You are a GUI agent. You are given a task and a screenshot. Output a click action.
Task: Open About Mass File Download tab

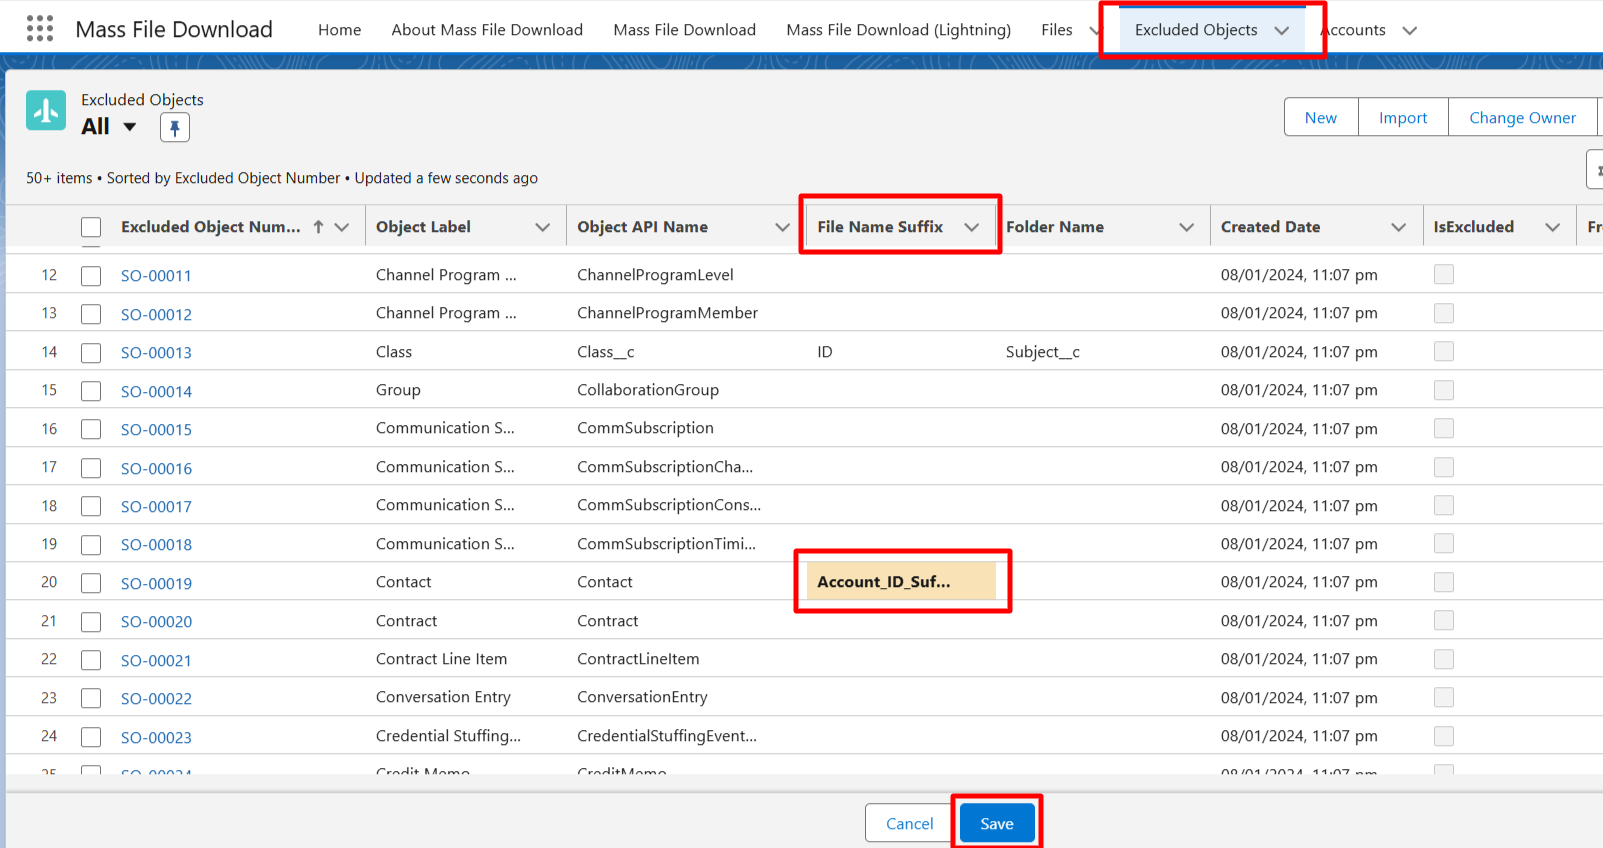coord(487,30)
